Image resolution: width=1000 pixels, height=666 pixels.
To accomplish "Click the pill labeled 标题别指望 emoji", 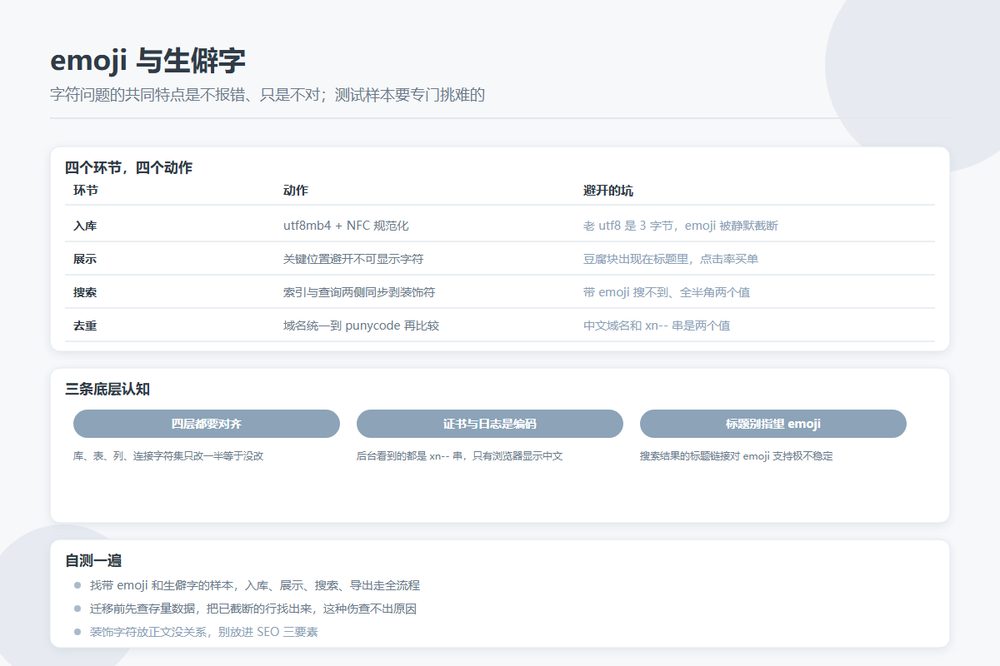I will (x=773, y=424).
